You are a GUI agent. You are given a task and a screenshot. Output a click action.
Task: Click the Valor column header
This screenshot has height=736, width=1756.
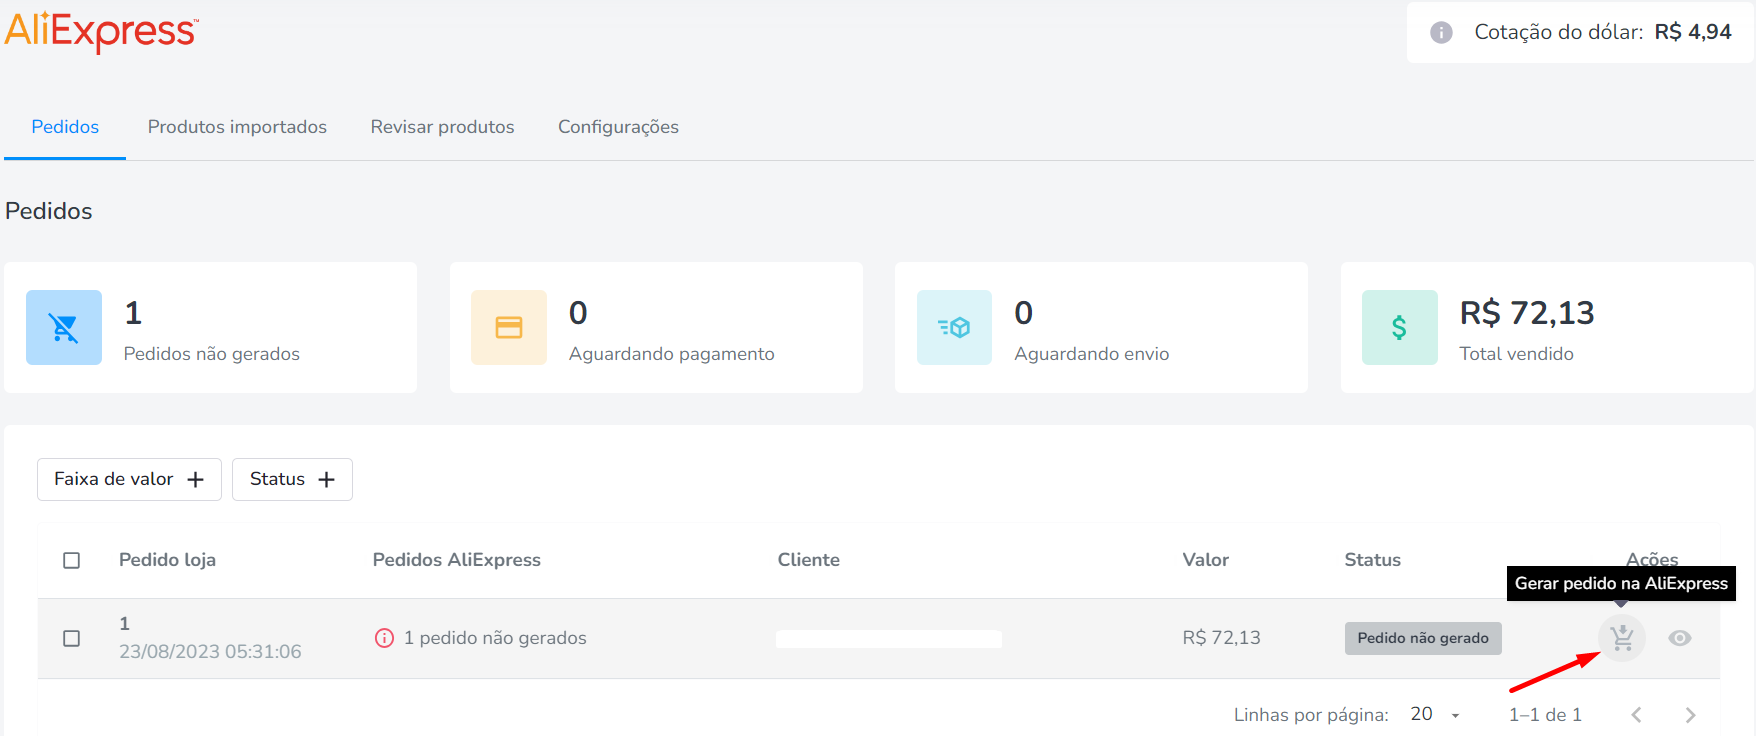point(1205,560)
